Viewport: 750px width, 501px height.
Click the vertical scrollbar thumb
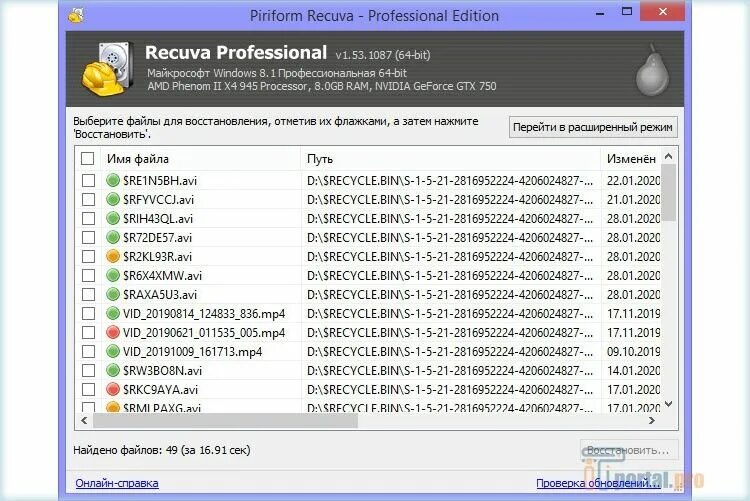(669, 192)
